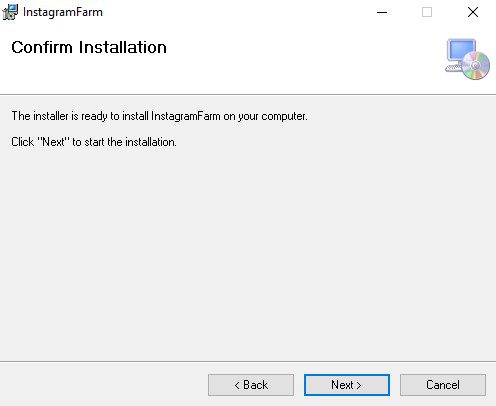Click the computer and CD setup graphic
This screenshot has width=496, height=406.
tap(468, 59)
